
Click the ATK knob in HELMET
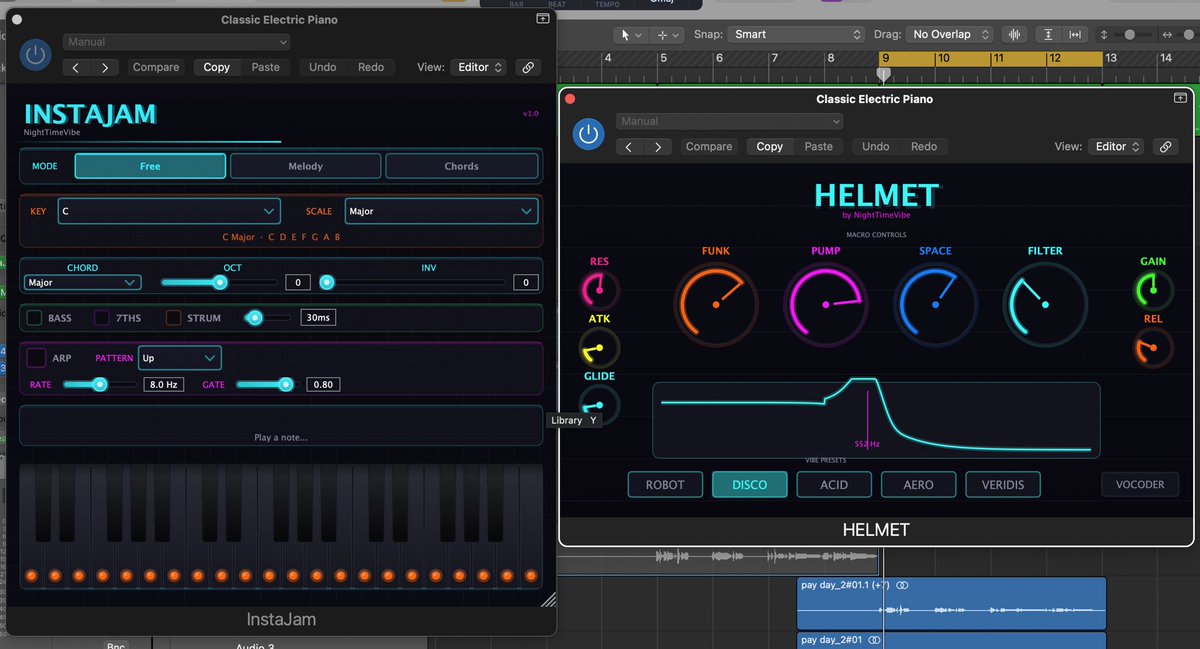[599, 348]
